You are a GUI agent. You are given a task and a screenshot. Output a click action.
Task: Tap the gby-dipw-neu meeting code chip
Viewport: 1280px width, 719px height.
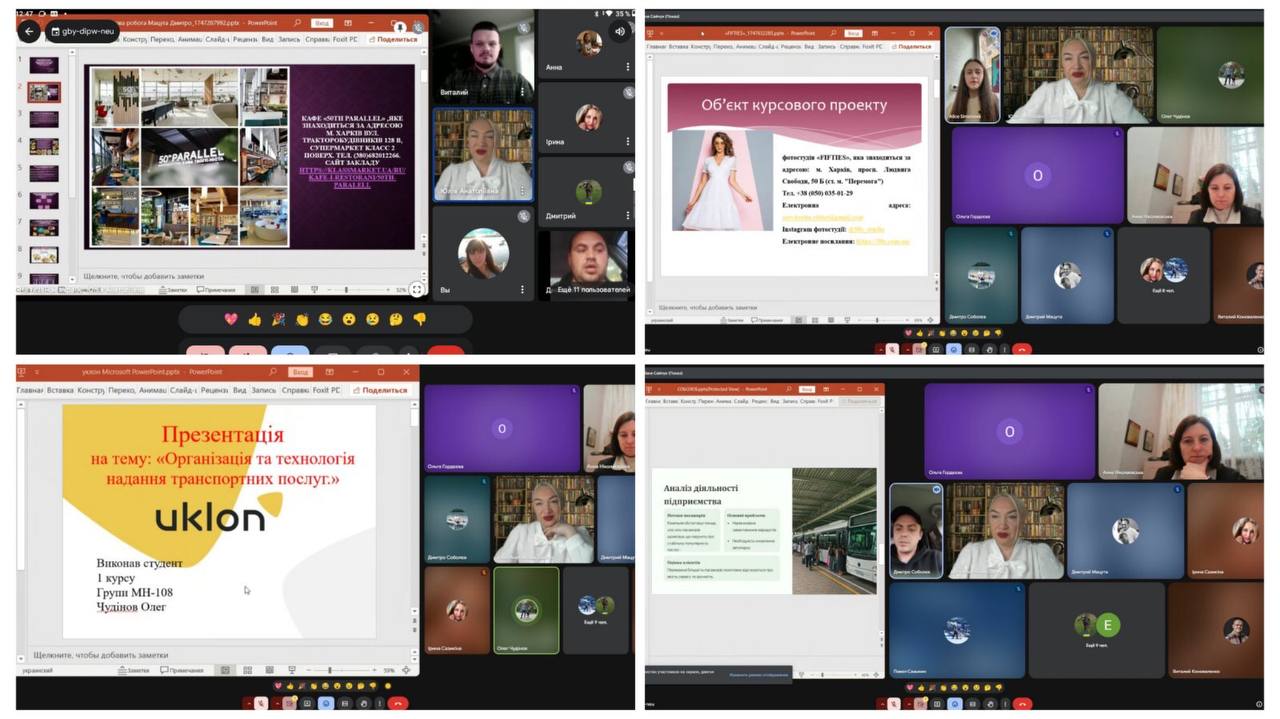82,32
